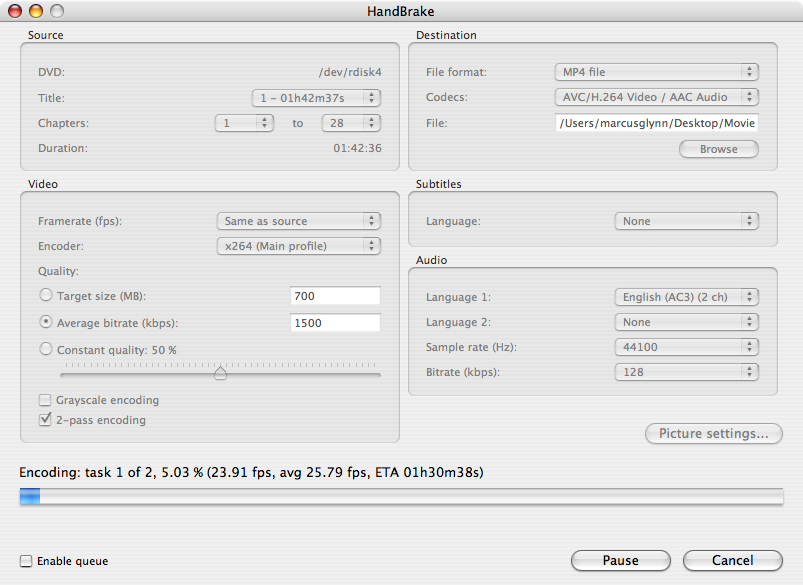Viewport: 803px width, 585px height.
Task: Open the Subtitles Language dropdown
Action: 686,221
